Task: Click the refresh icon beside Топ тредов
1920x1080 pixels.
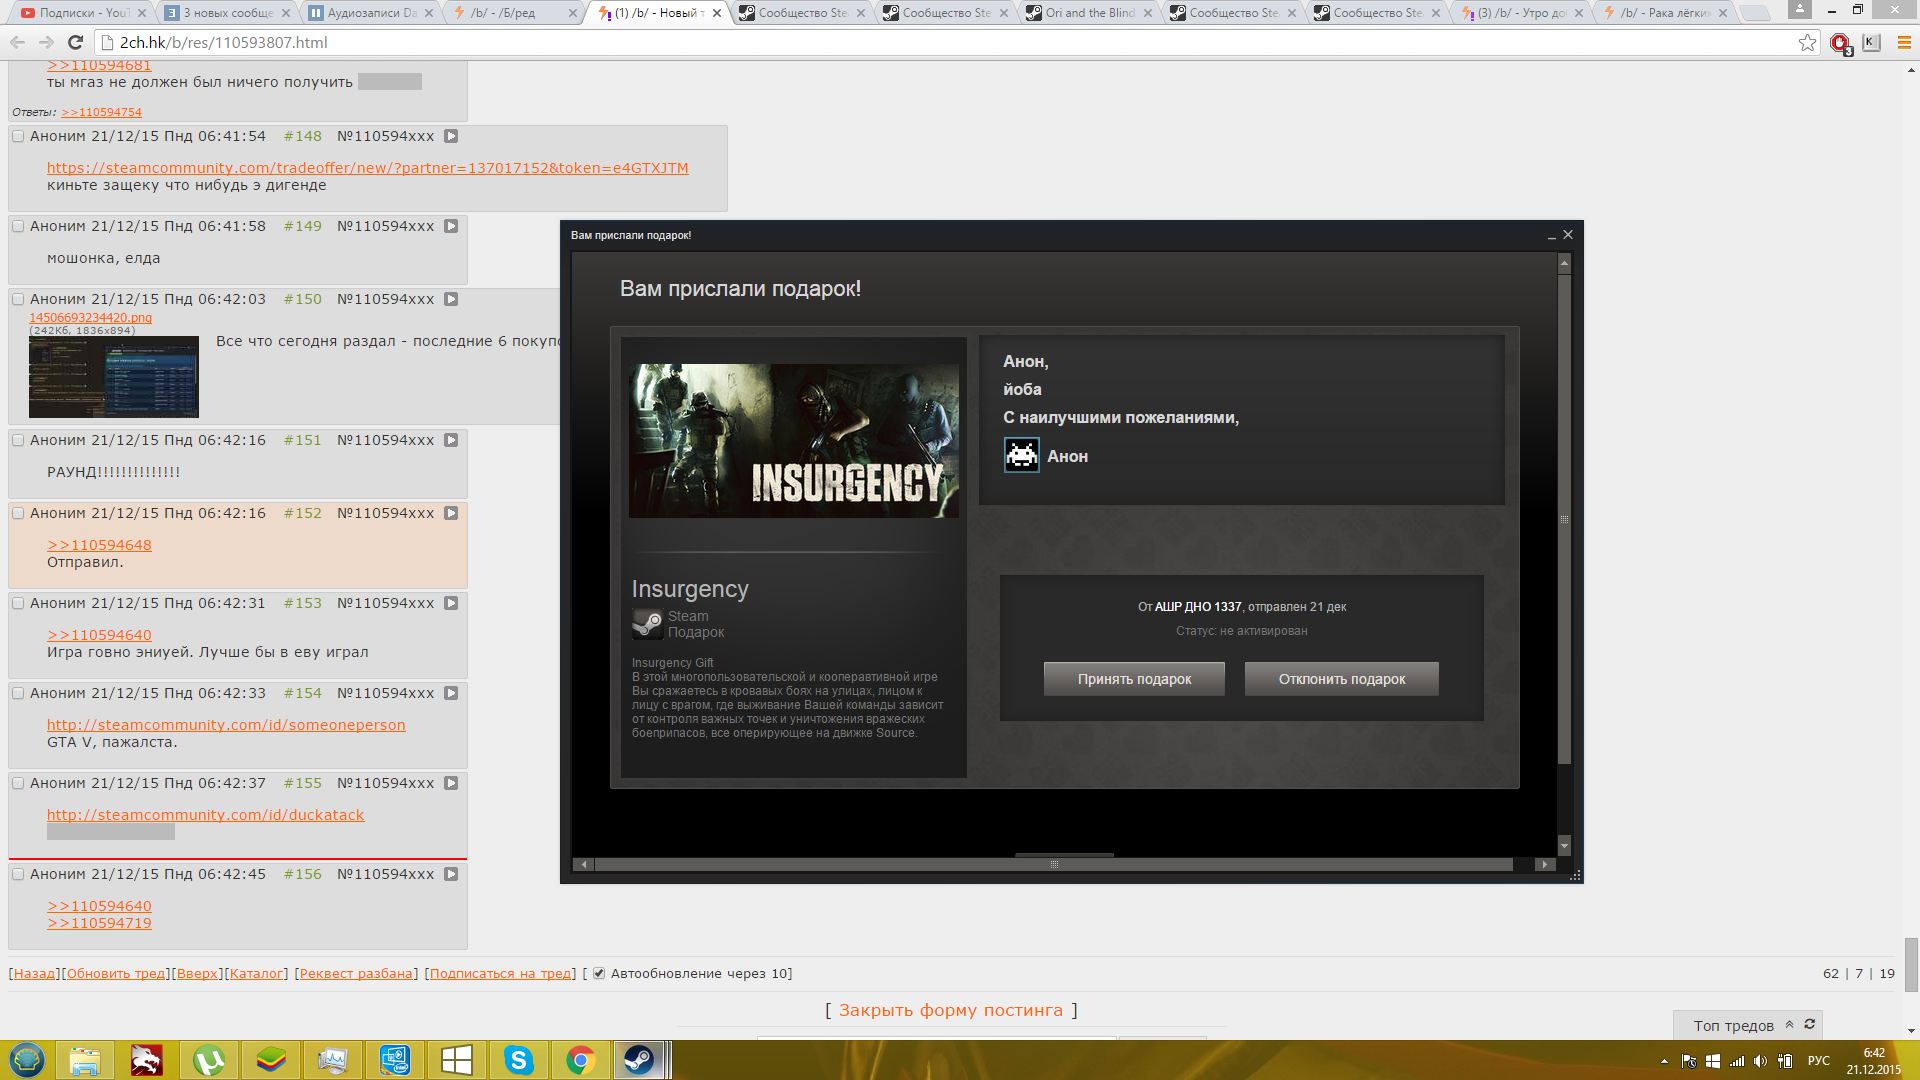Action: pyautogui.click(x=1809, y=1024)
